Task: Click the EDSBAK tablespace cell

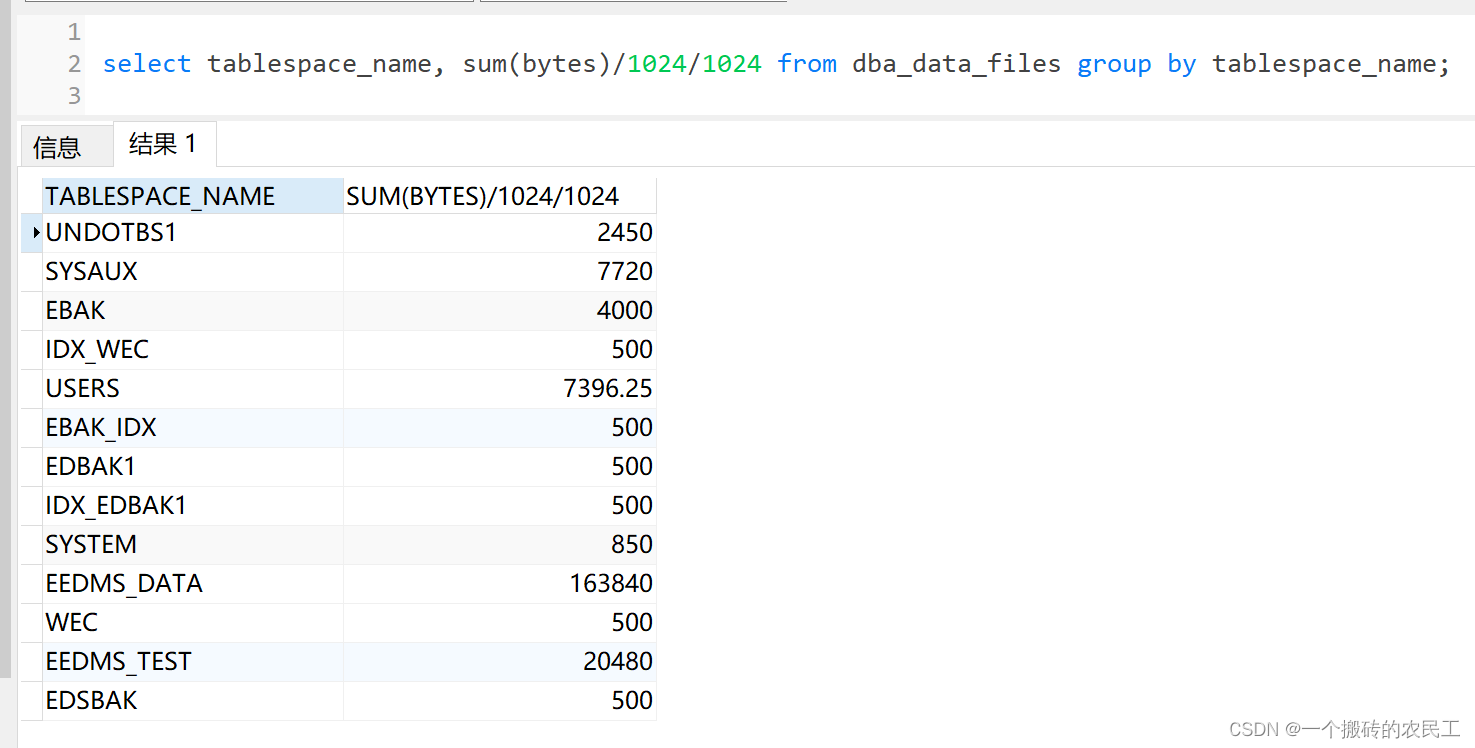Action: (192, 700)
